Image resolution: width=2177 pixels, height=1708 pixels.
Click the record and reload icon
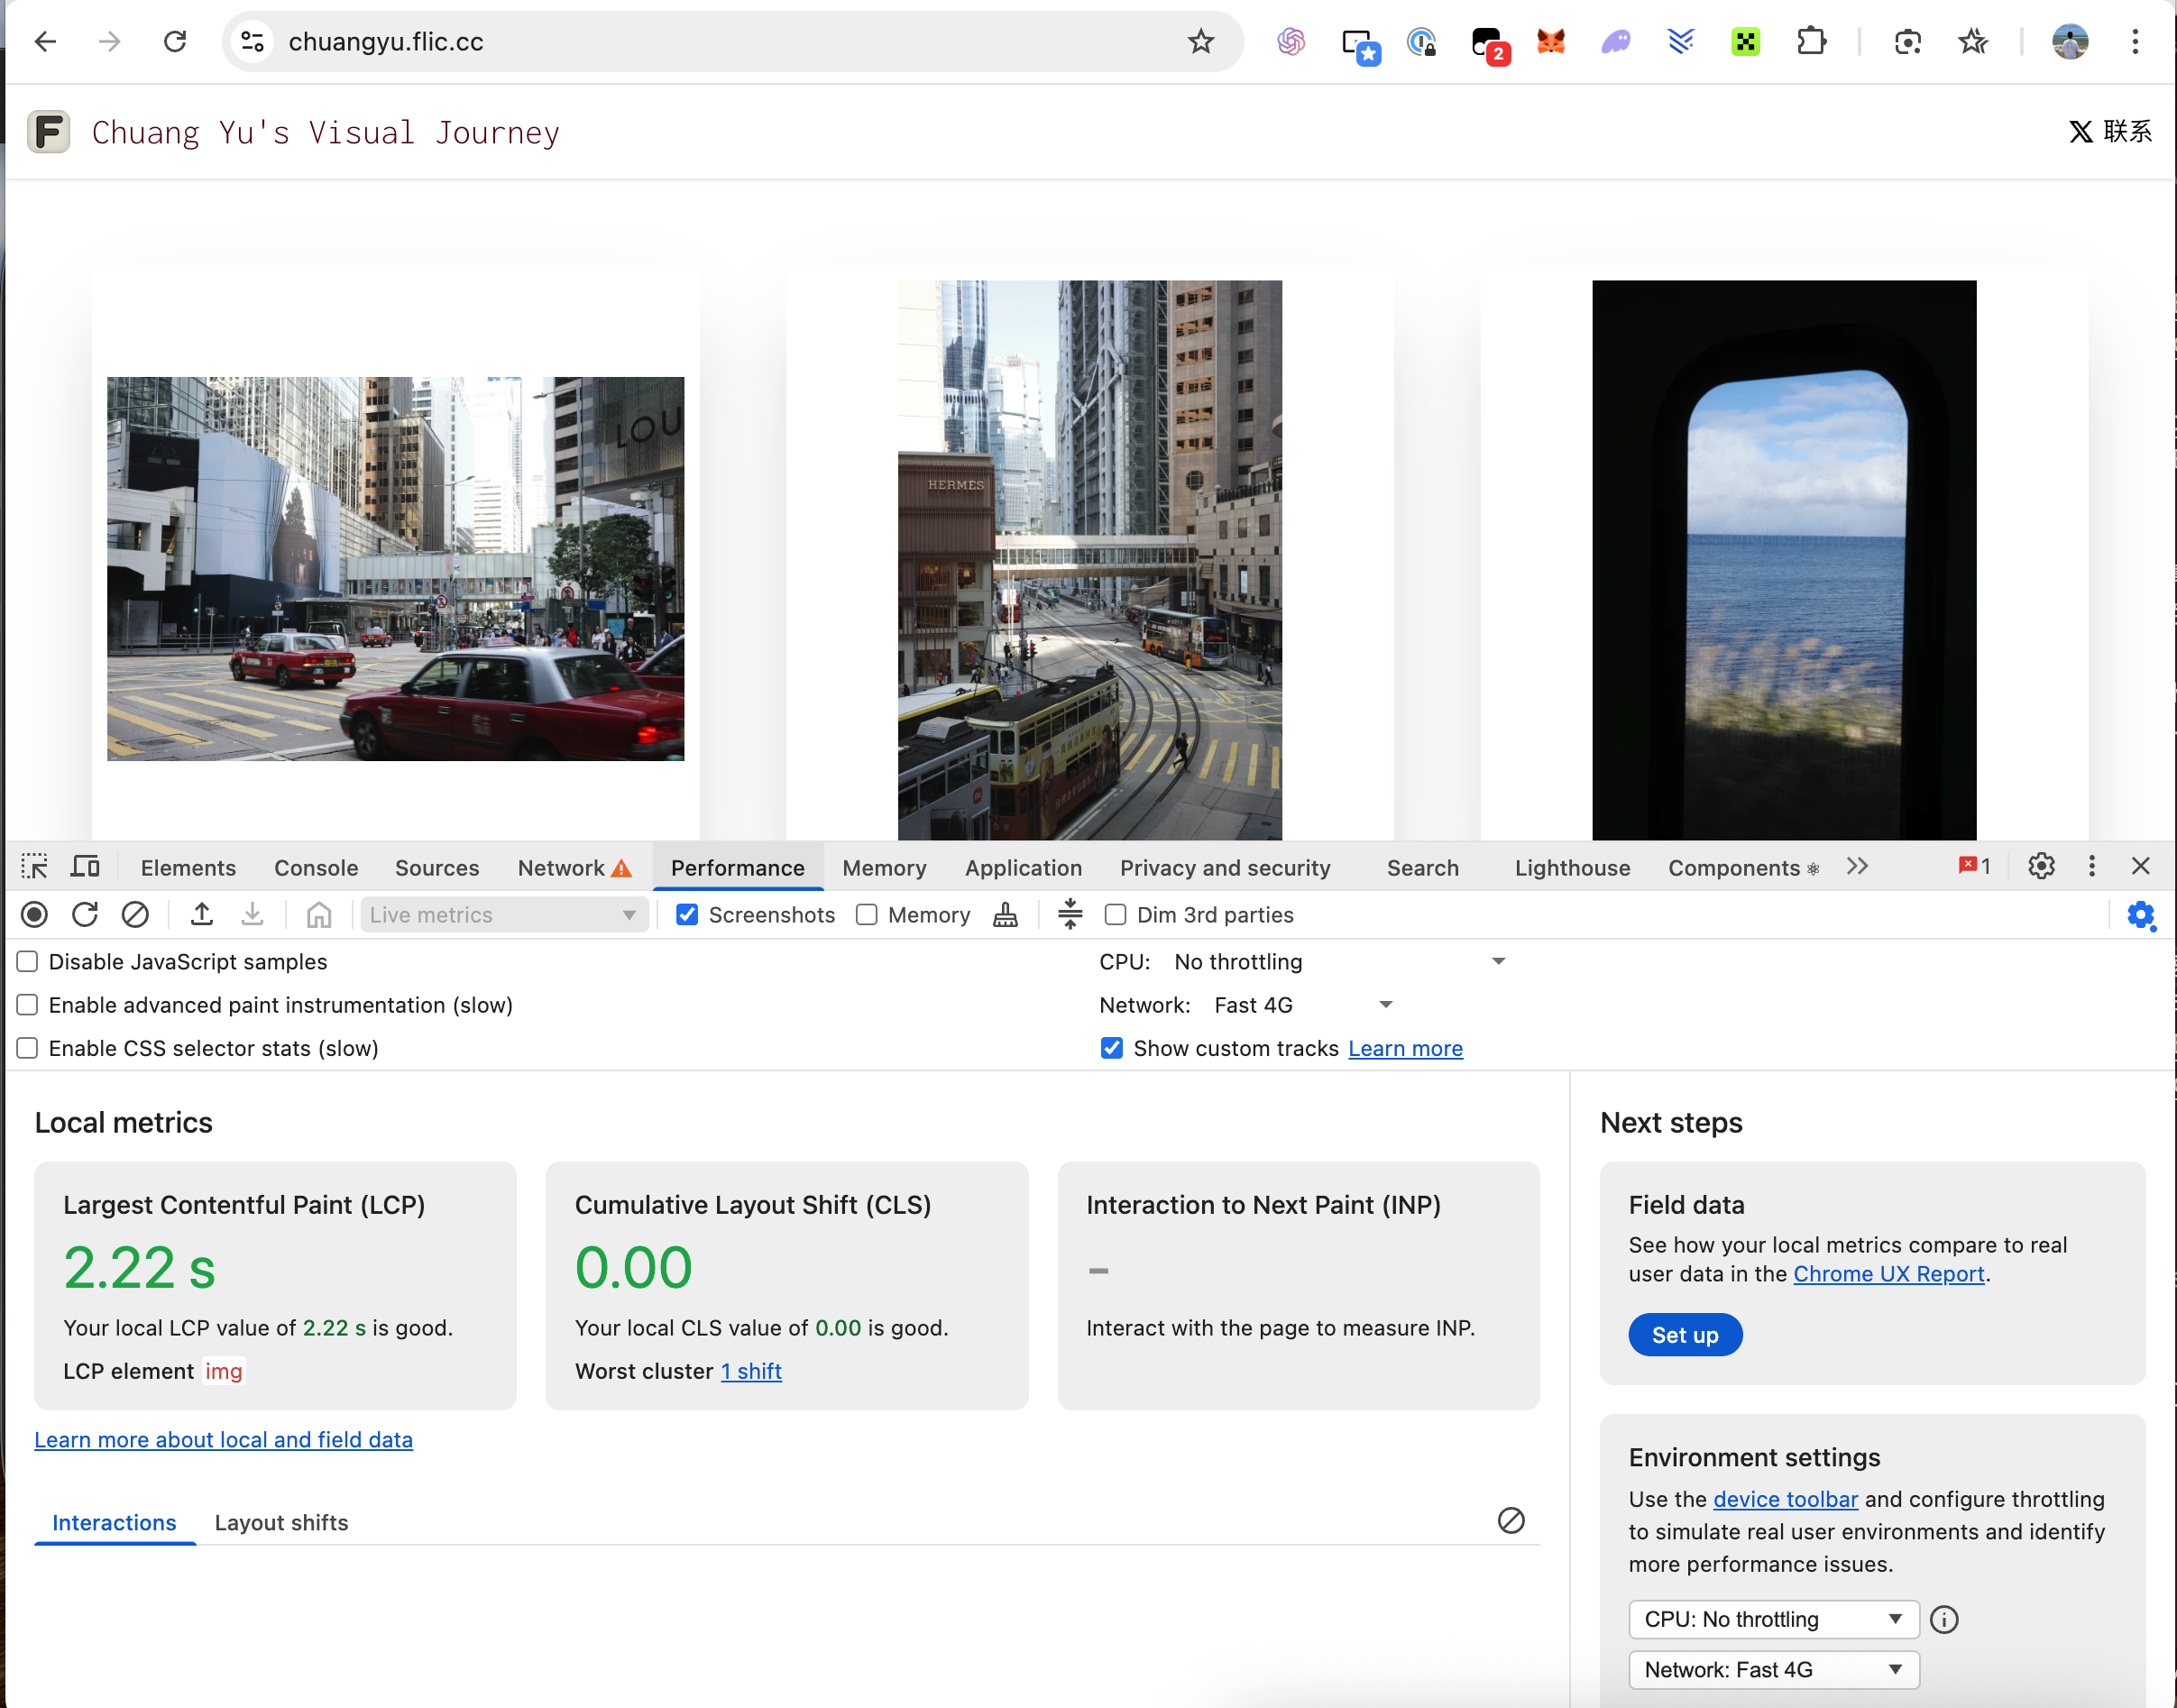point(85,915)
